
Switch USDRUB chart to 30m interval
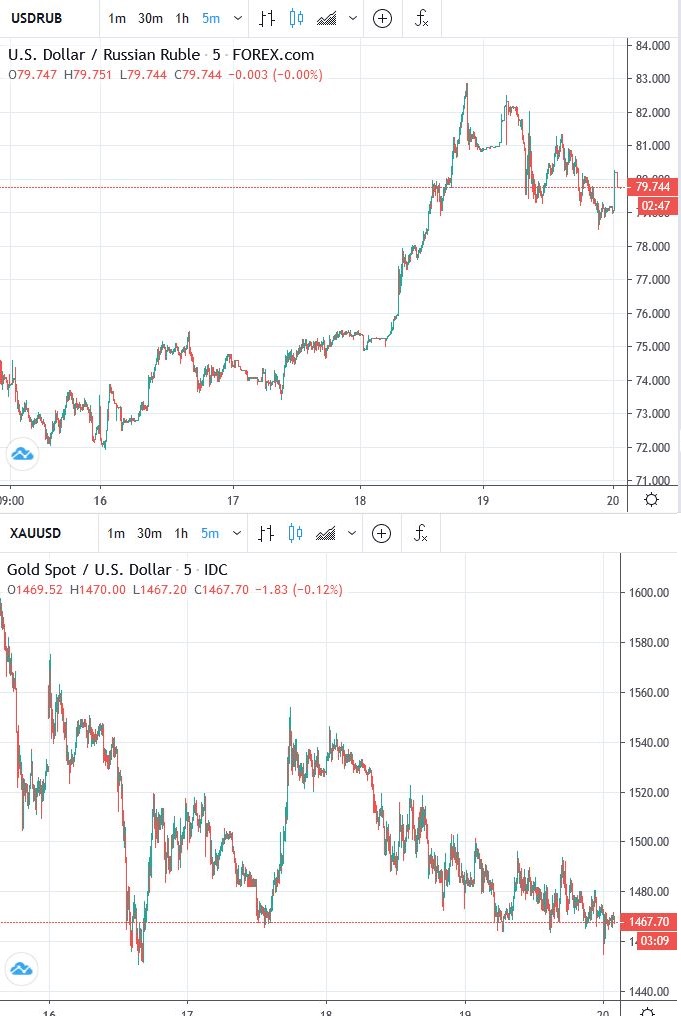[x=150, y=18]
